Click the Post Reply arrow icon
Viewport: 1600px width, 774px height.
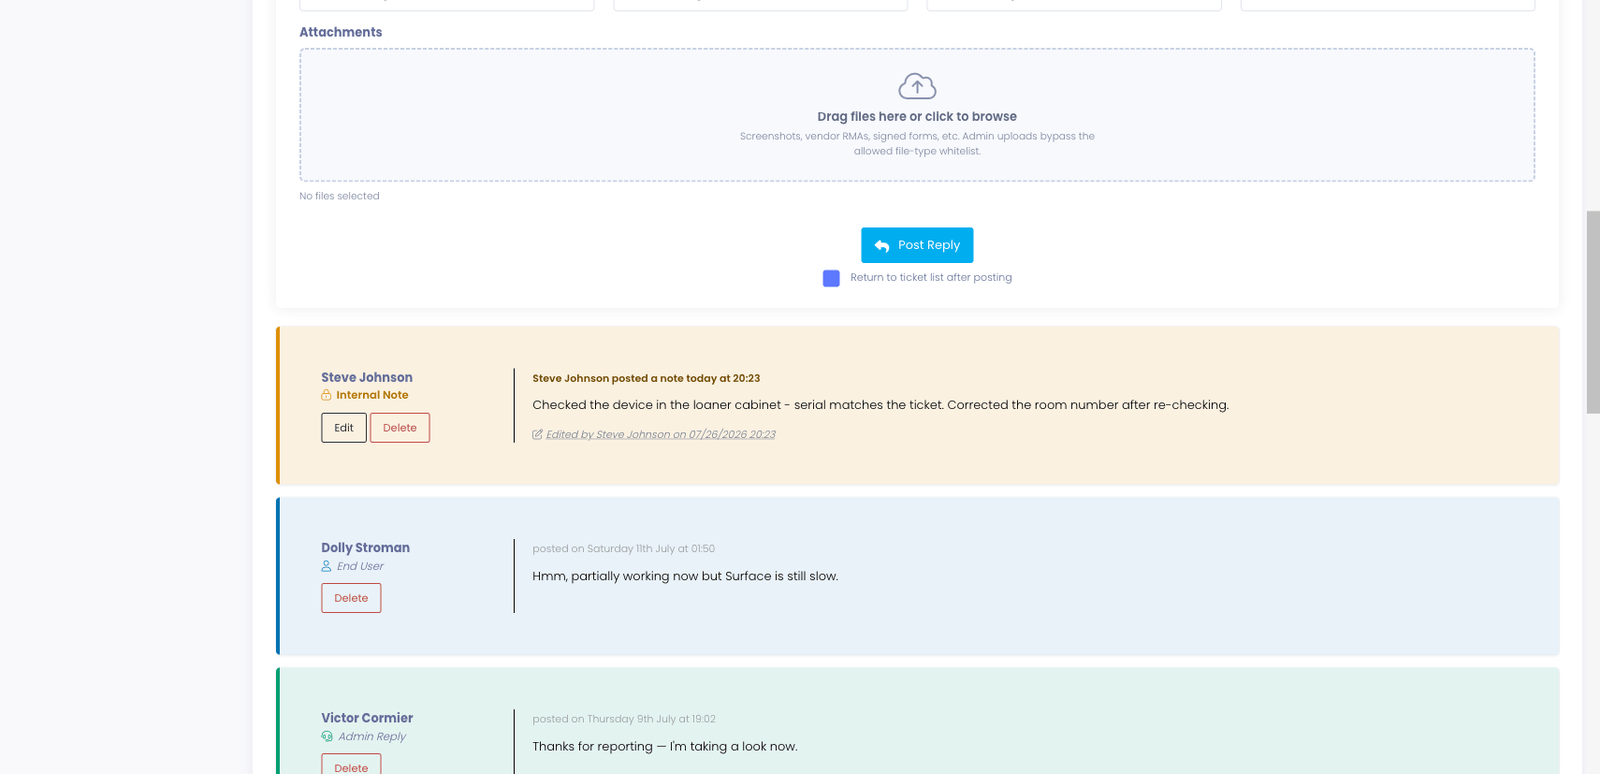coord(882,246)
